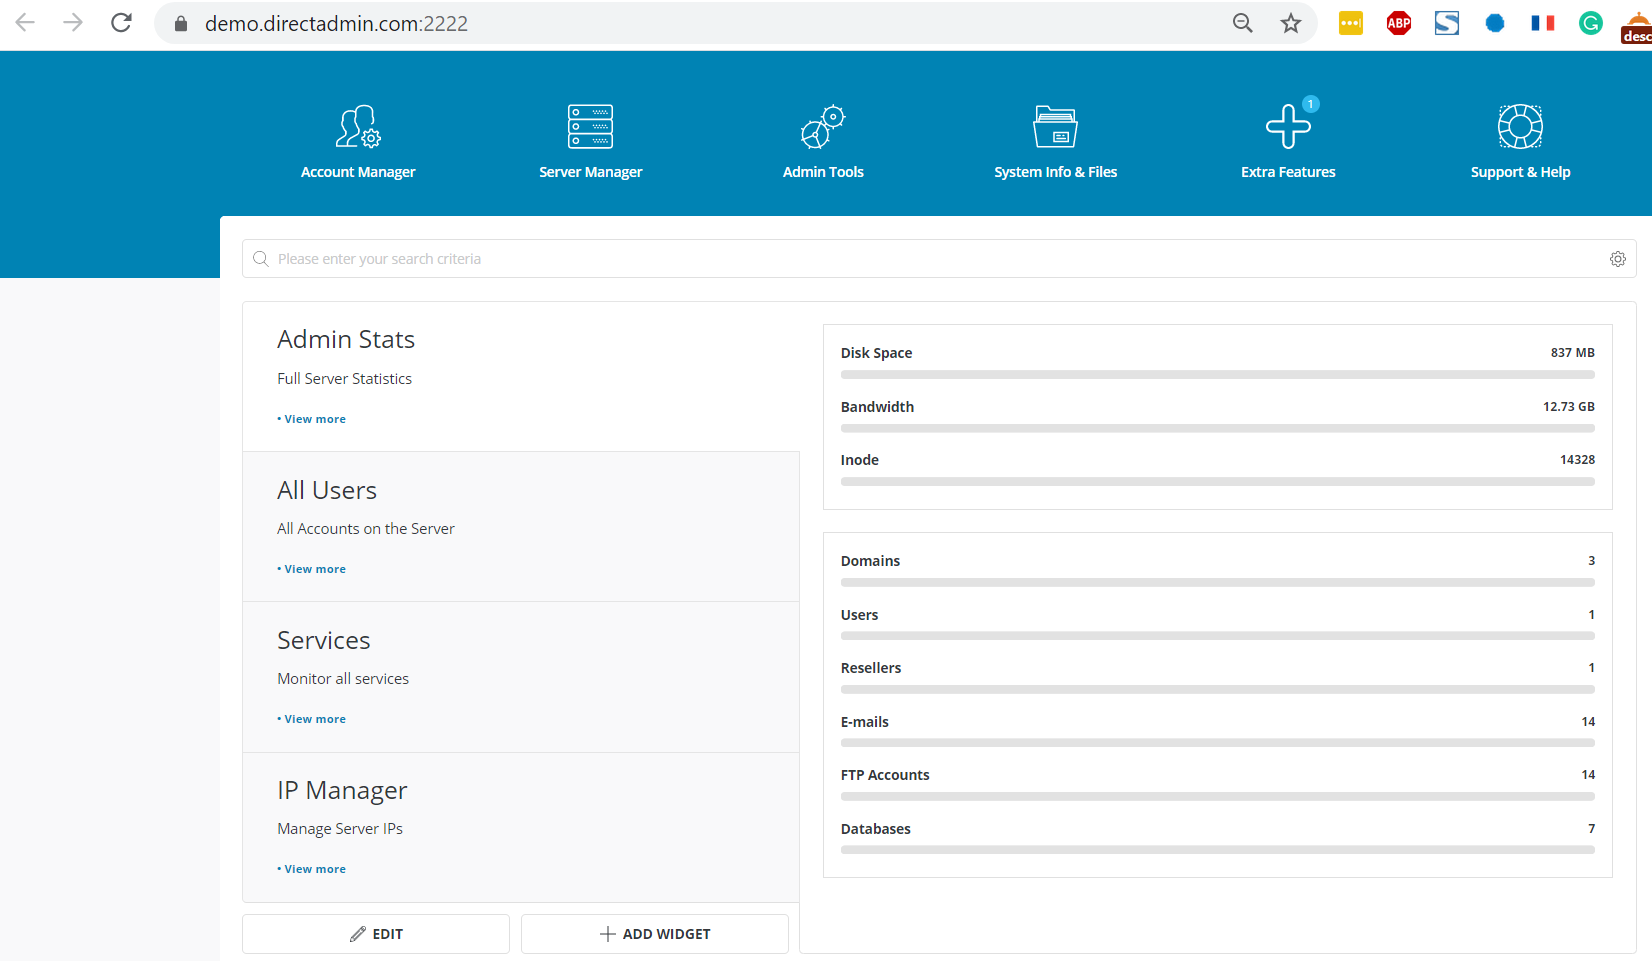
Task: Click the IP Manager heading
Action: pyautogui.click(x=342, y=790)
